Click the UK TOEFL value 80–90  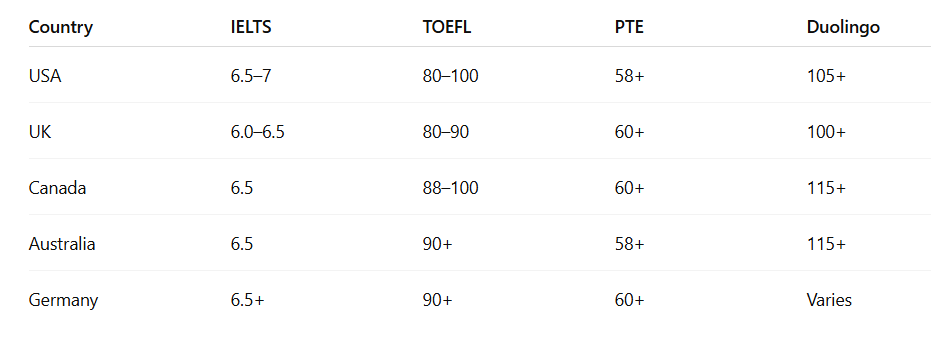click(446, 132)
